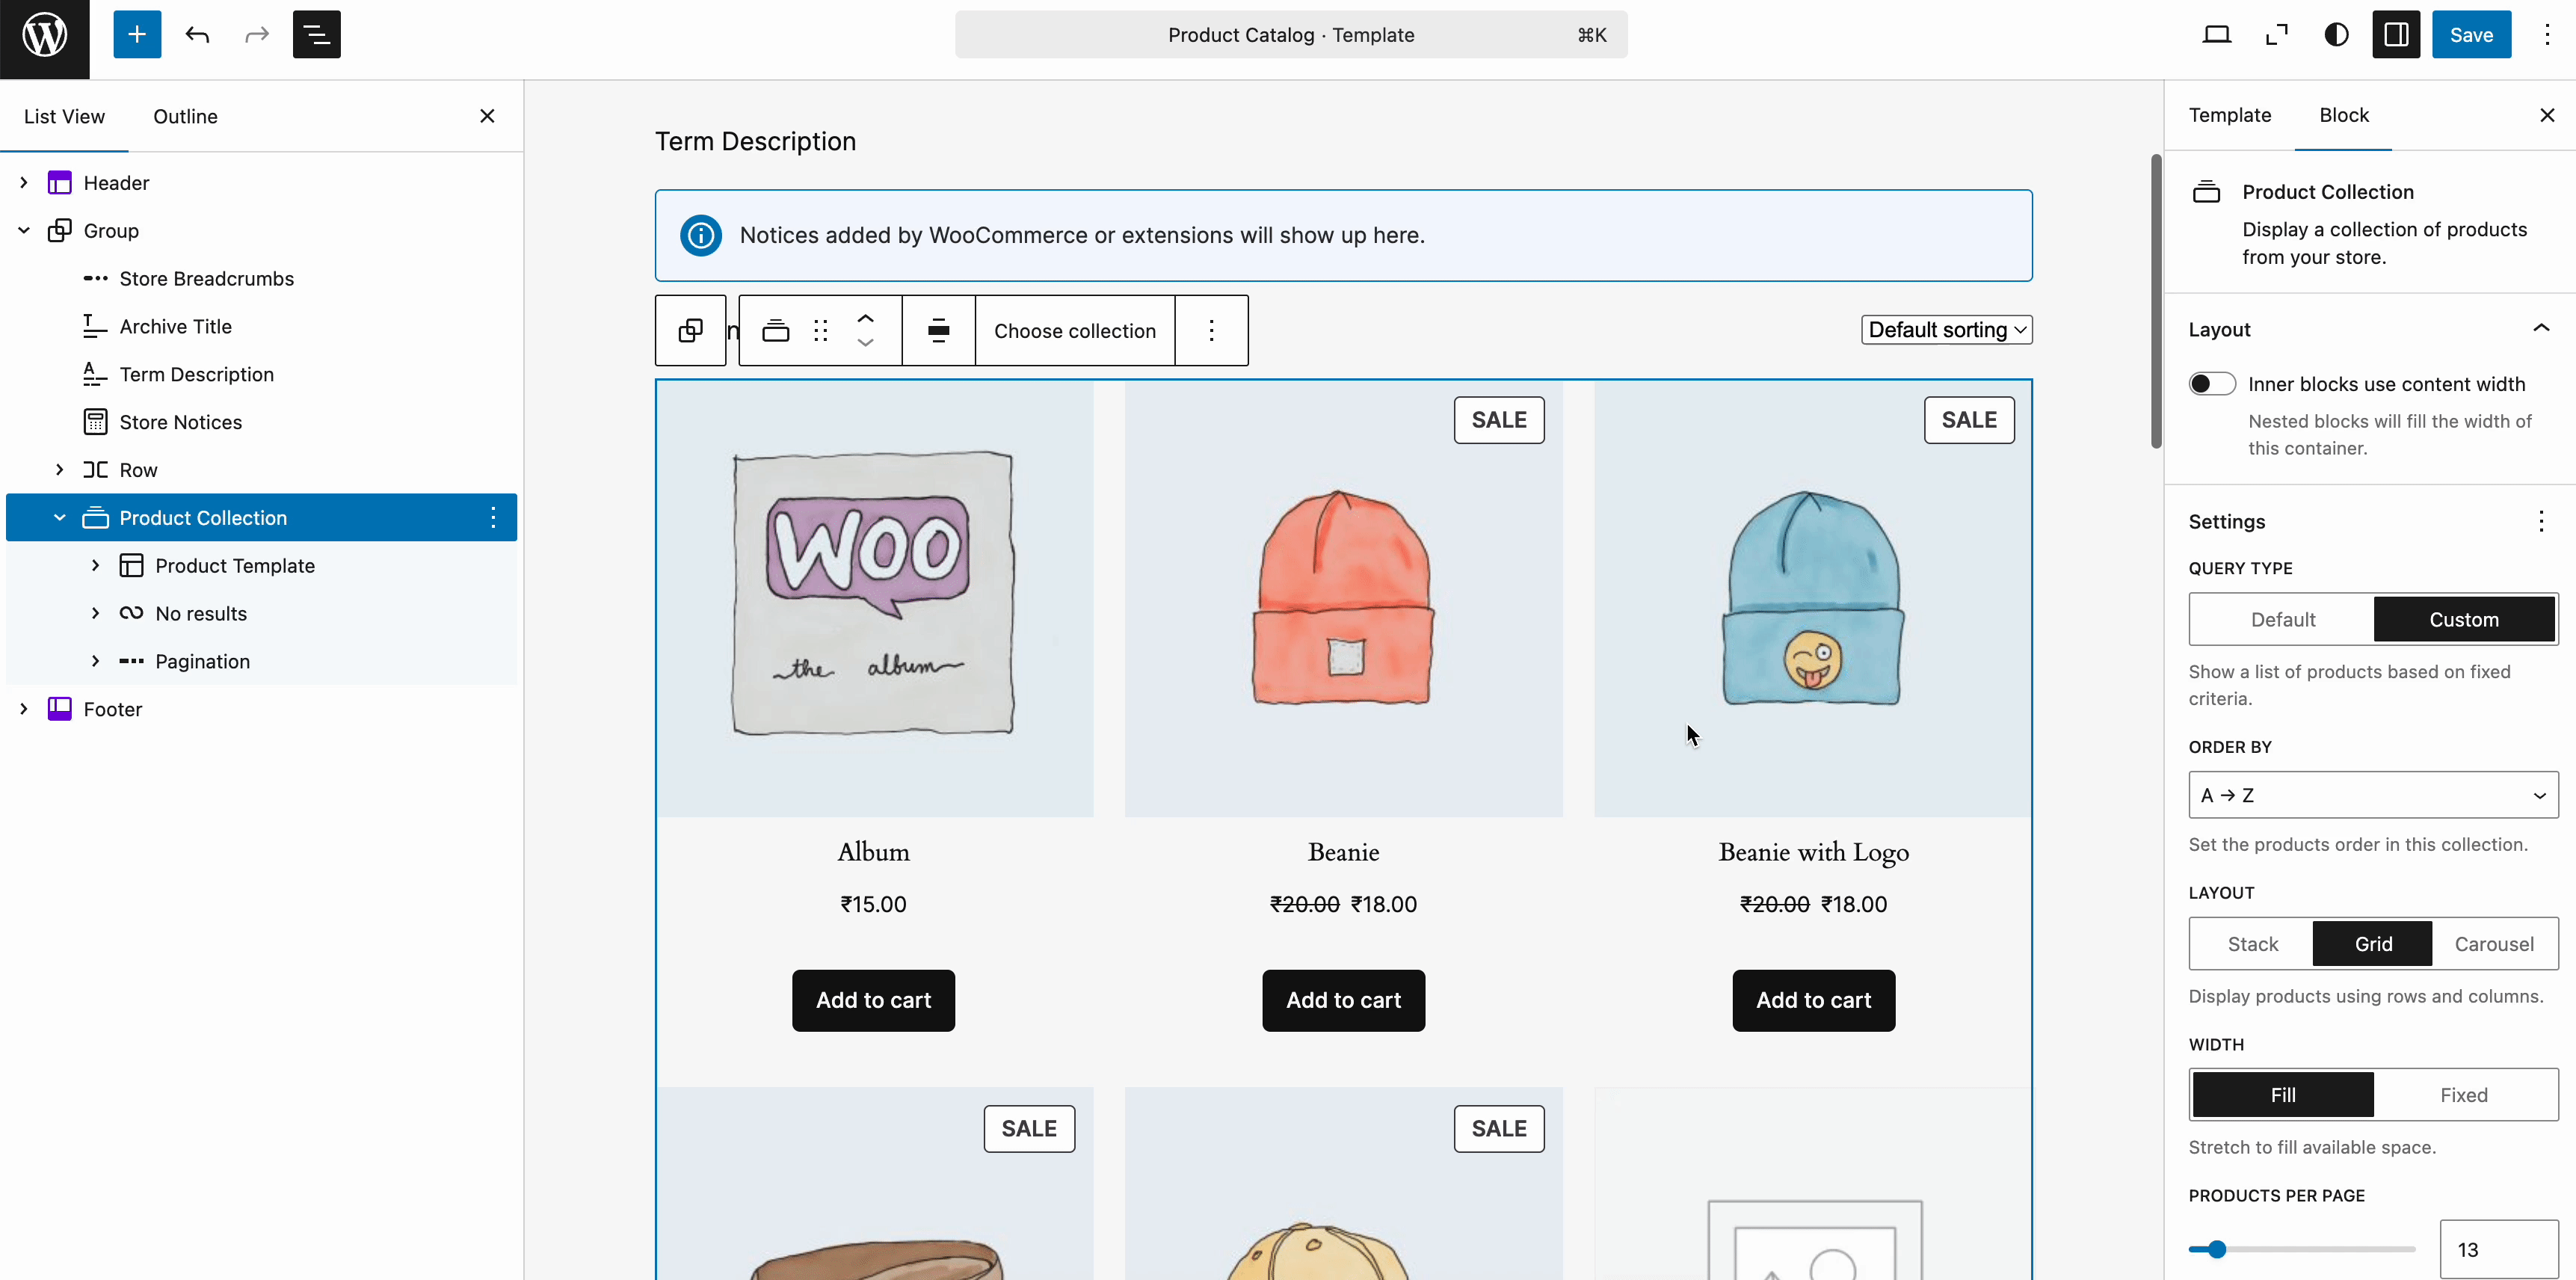The width and height of the screenshot is (2576, 1280).
Task: Switch to the List View tab
Action: point(64,116)
